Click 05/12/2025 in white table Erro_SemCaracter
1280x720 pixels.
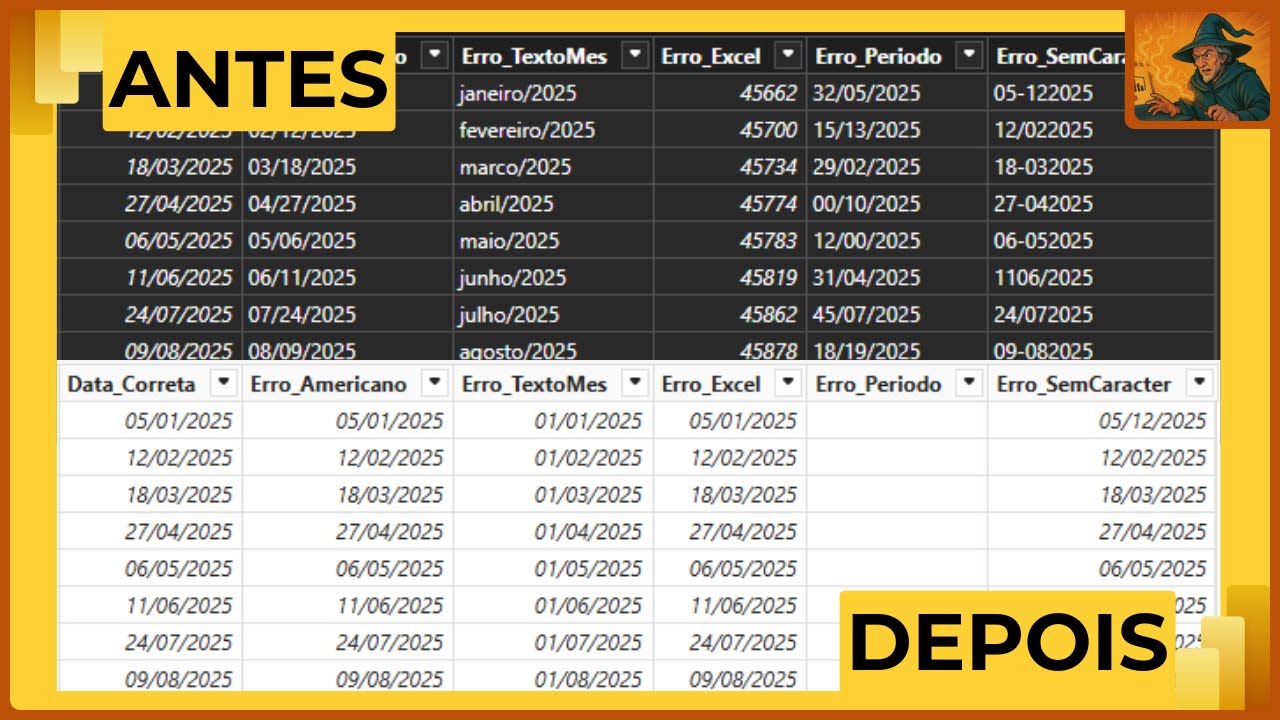point(1153,421)
